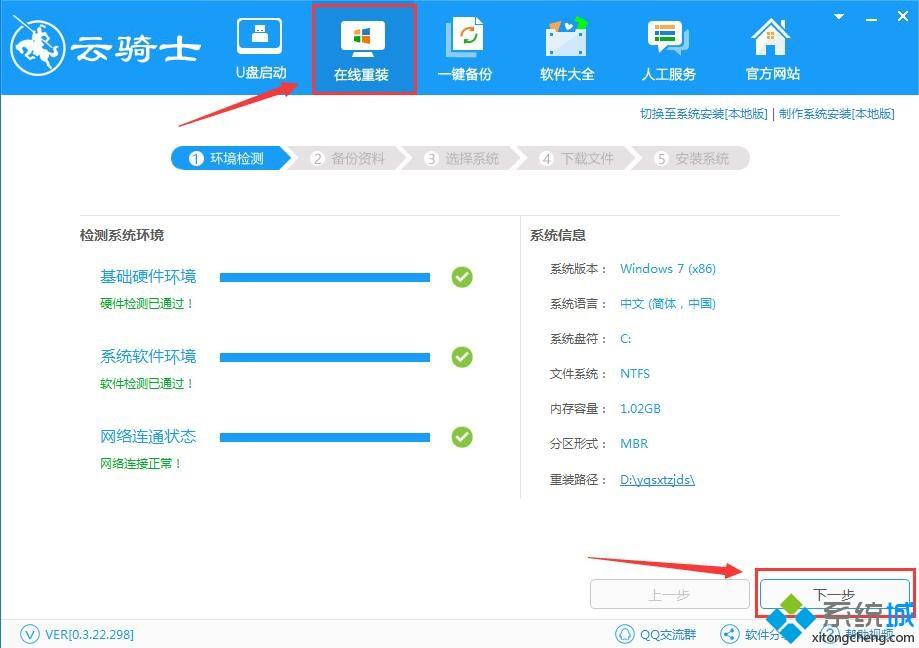919x648 pixels.
Task: Click 切换至系统安装[本地版] link
Action: tap(703, 114)
